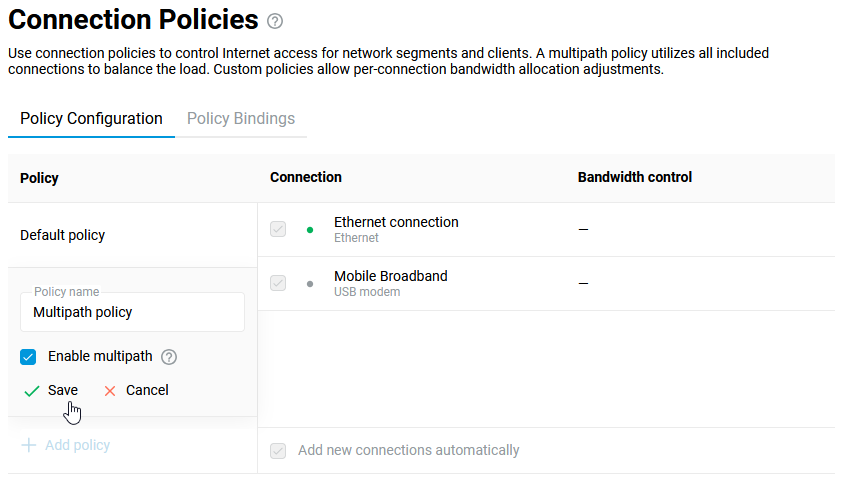Switch to the Policy Configuration tab
The height and width of the screenshot is (481, 844).
coord(91,119)
